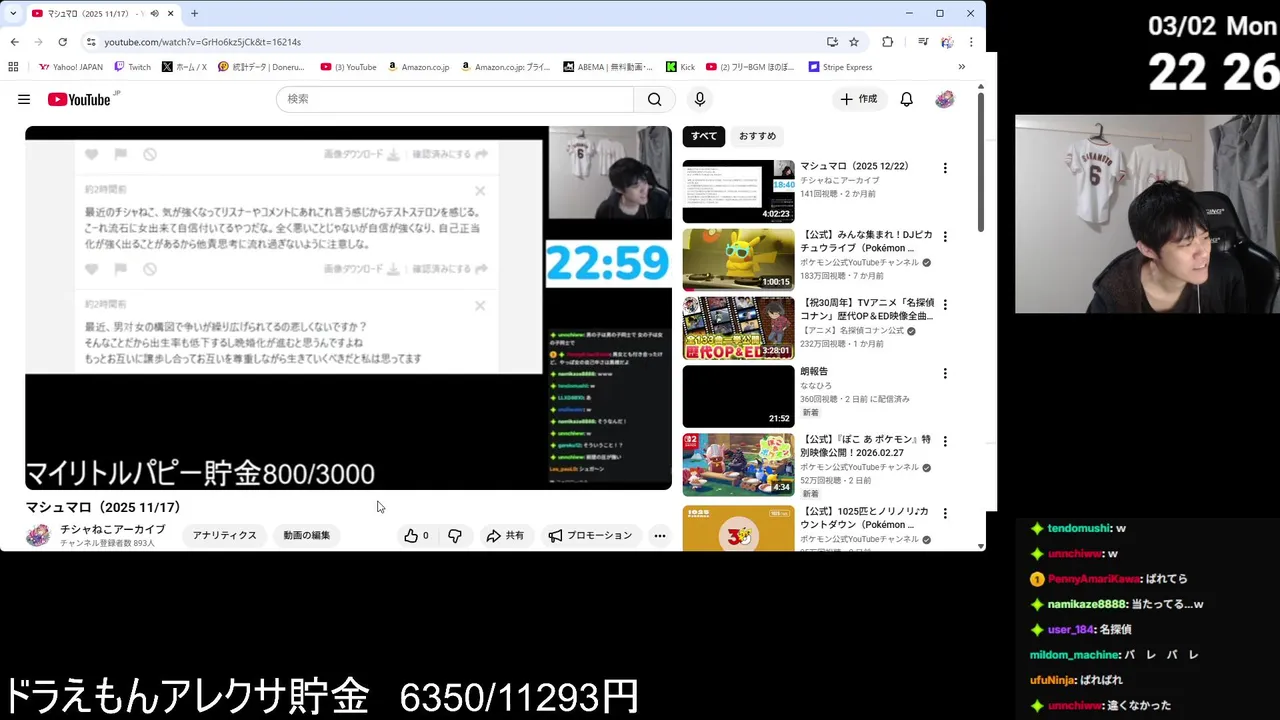This screenshot has width=1280, height=720.
Task: Open the Twitch bookmark
Action: coord(133,67)
